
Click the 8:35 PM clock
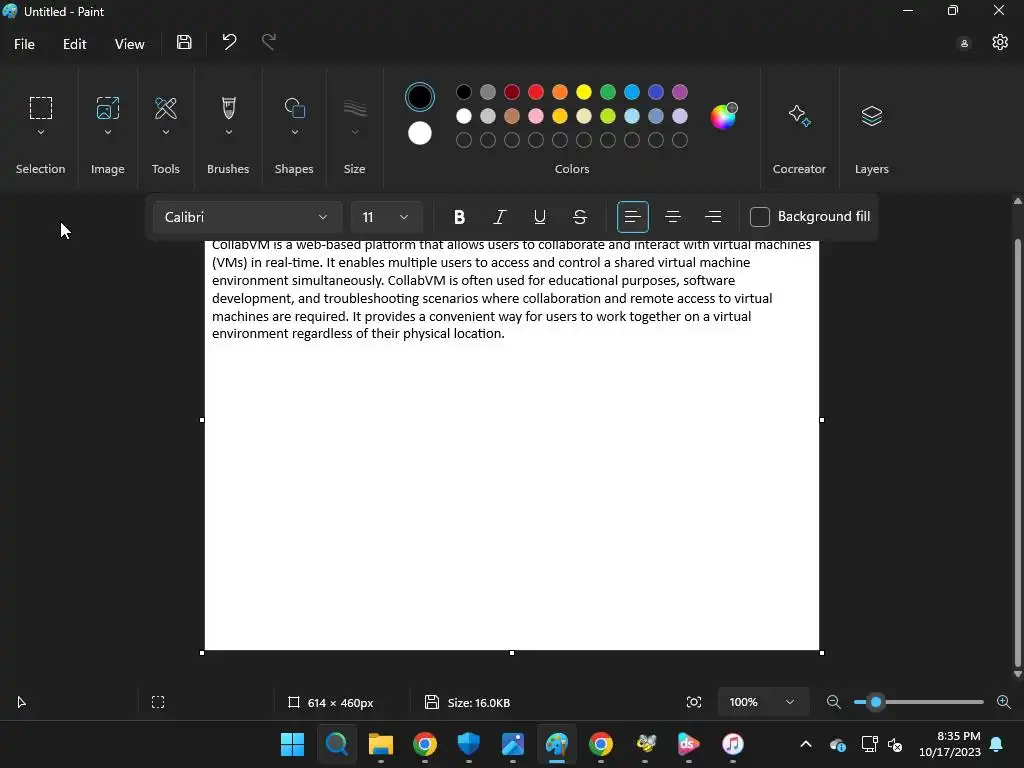(958, 736)
